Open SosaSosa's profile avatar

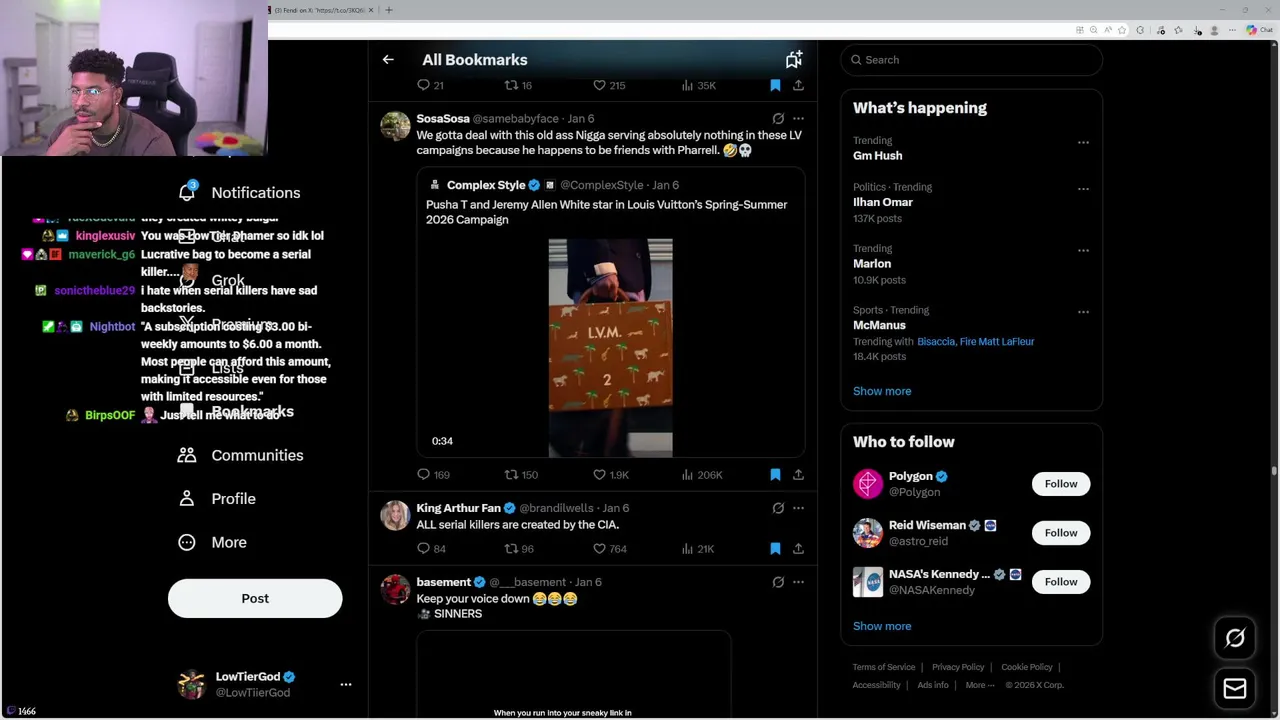[x=395, y=126]
